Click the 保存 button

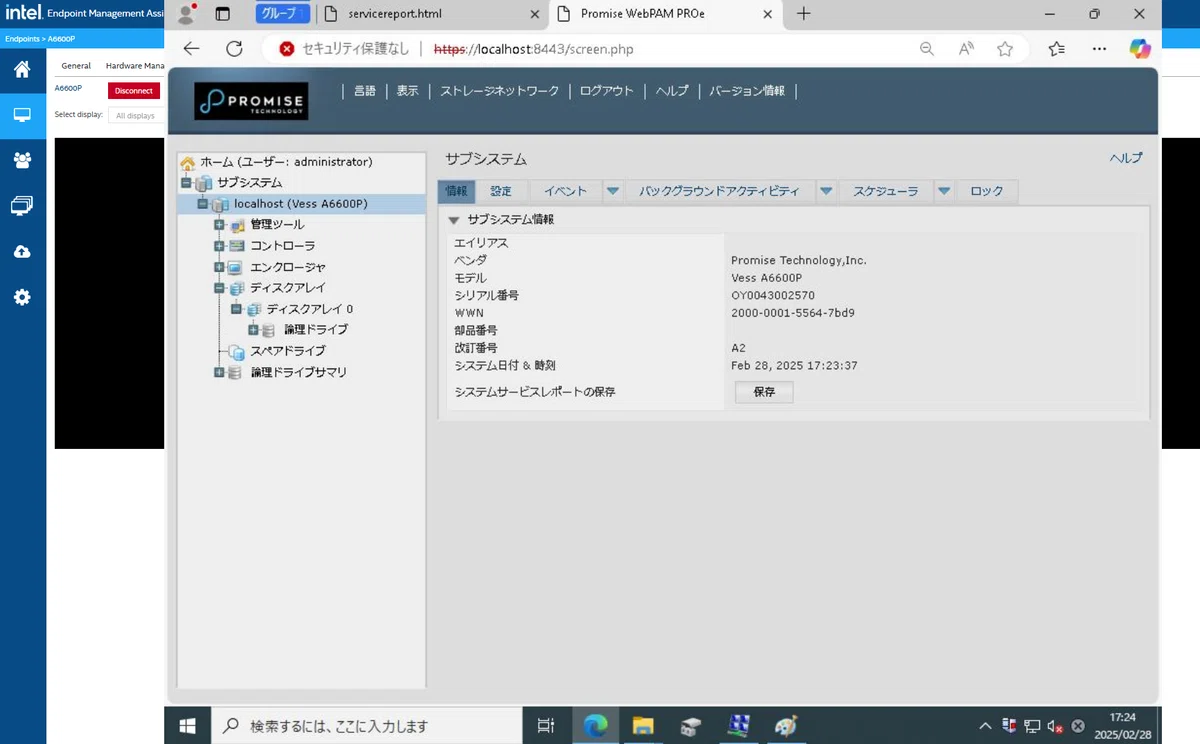(764, 392)
